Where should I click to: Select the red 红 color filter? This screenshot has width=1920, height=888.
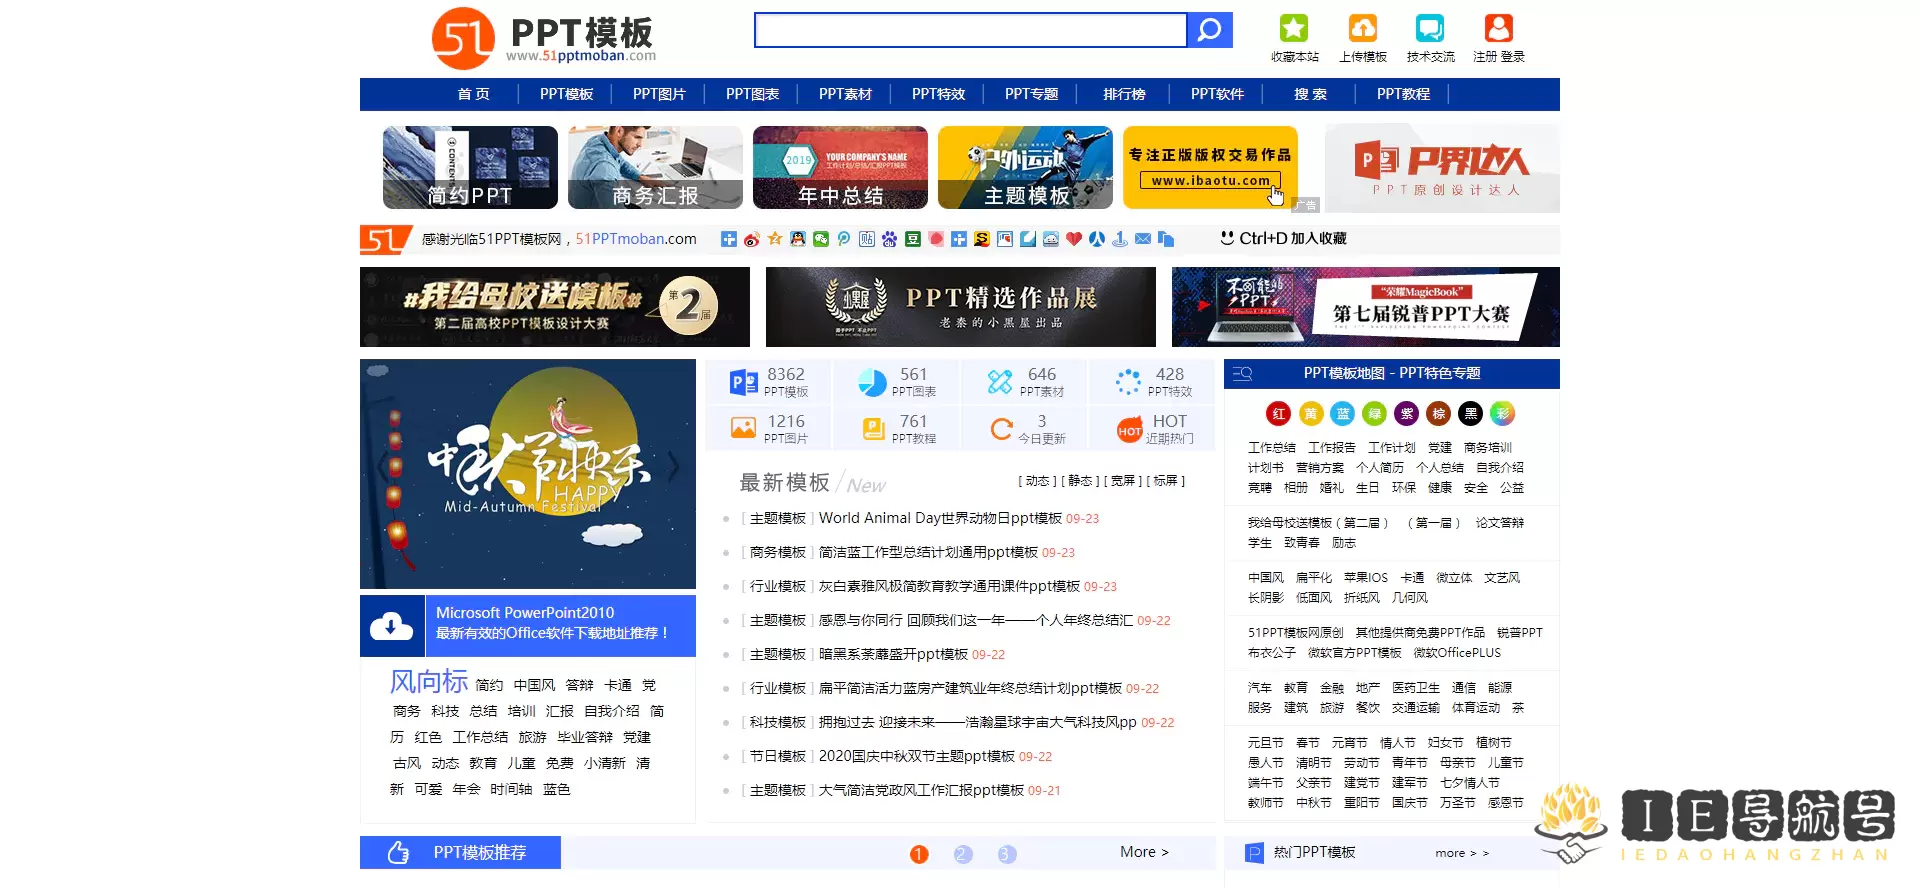[1279, 413]
